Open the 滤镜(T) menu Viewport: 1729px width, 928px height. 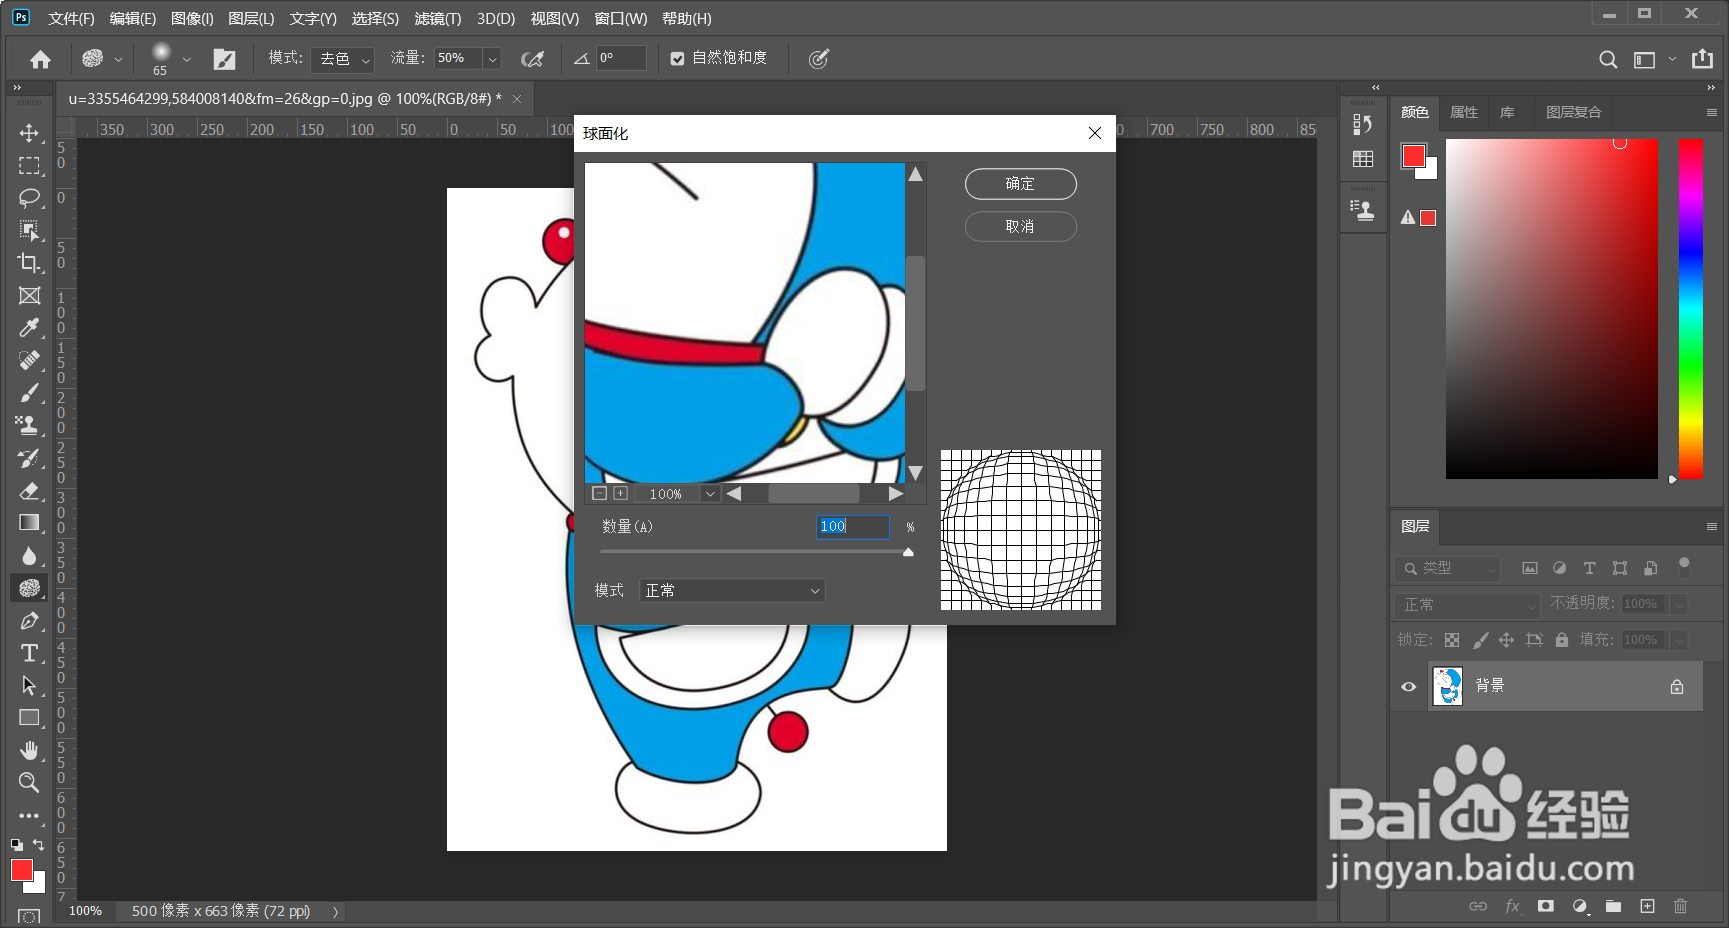[437, 19]
